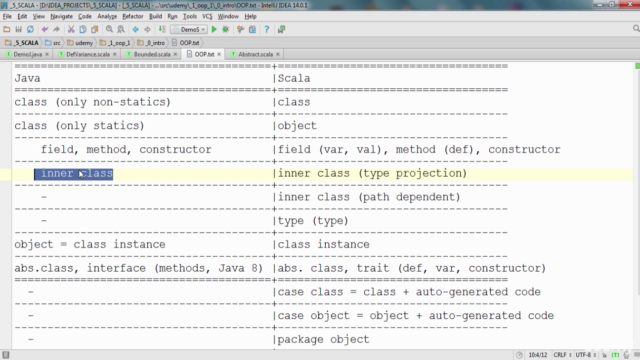Viewport: 640px width, 360px height.
Task: Click the navigate Forward arrow icon
Action: point(147,29)
